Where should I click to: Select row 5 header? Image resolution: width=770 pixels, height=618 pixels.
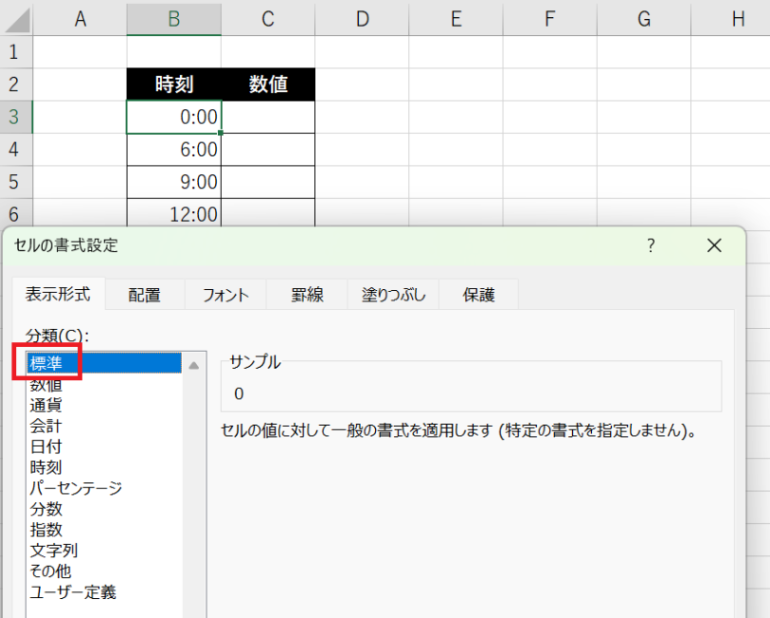point(16,182)
